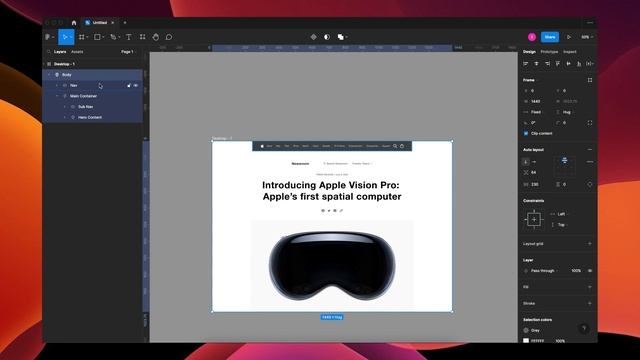
Task: Open the user avatar in the toolbar
Action: click(x=532, y=37)
